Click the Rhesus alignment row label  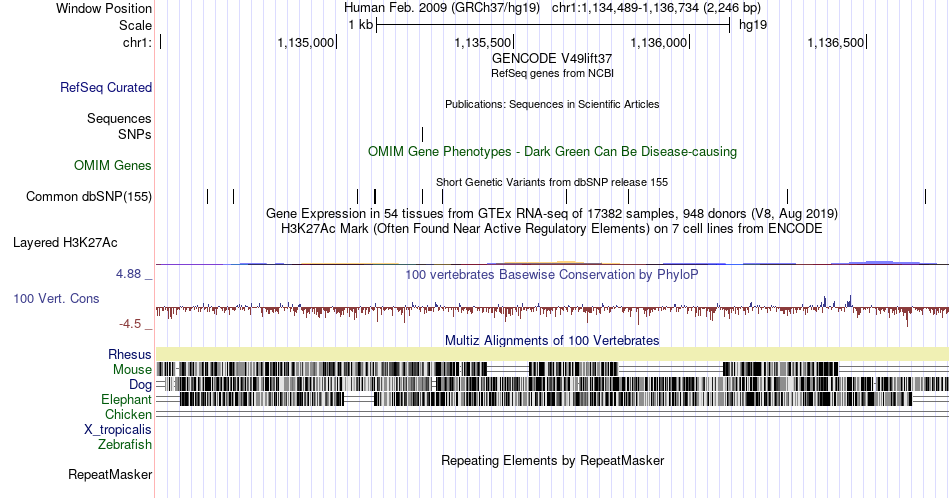point(130,354)
